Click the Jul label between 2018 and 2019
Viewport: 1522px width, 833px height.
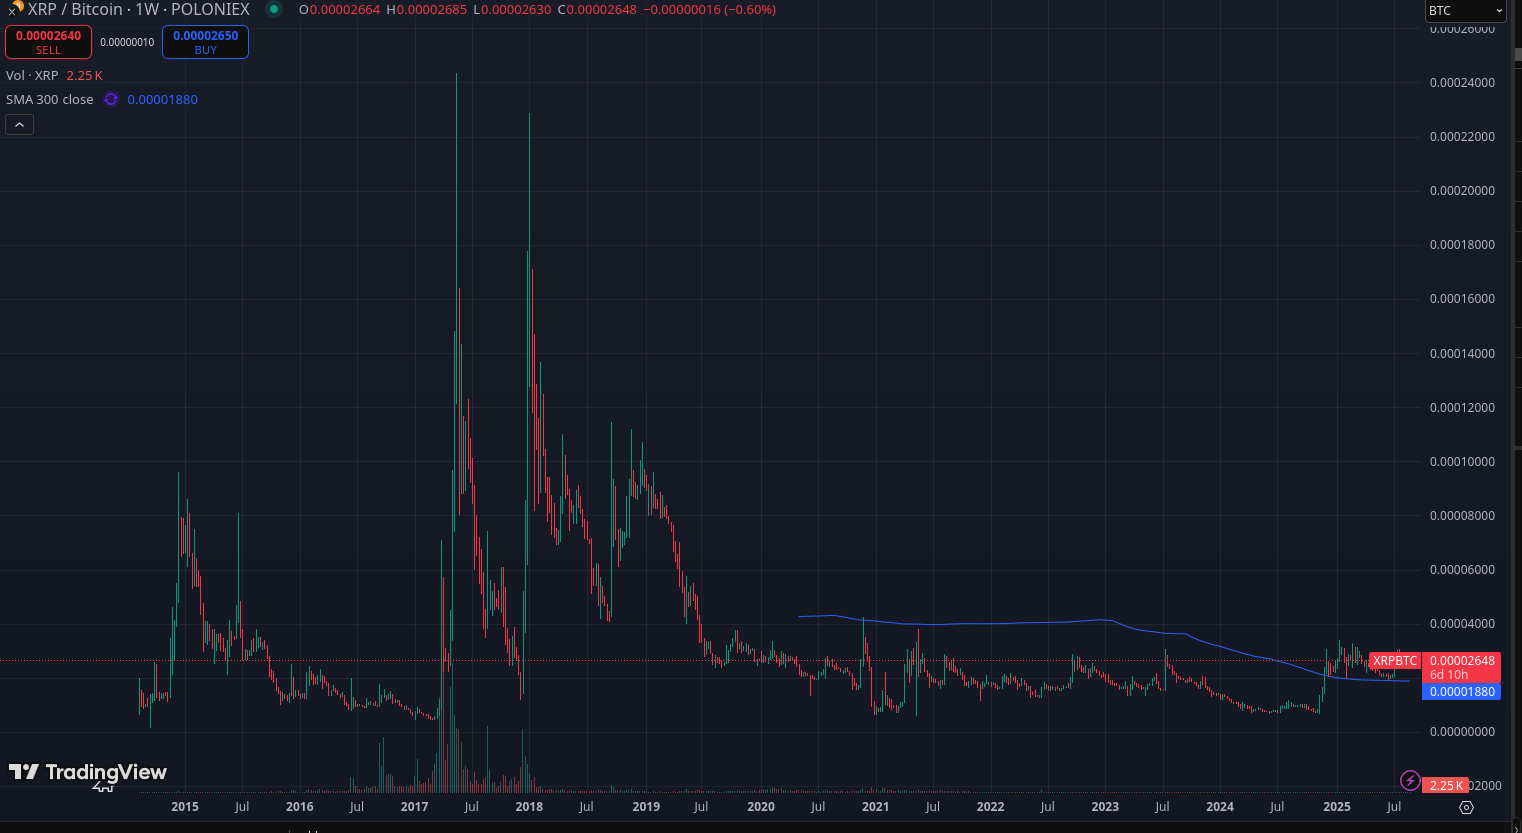click(x=586, y=807)
